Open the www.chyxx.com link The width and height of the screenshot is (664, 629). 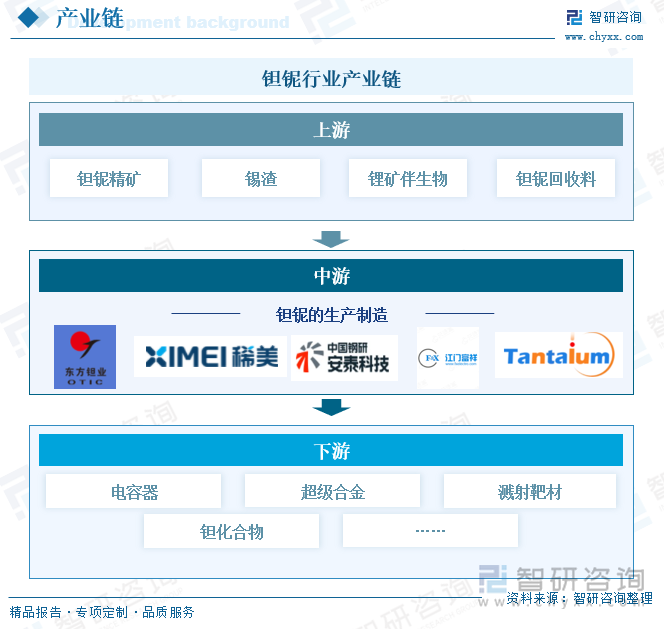tap(604, 37)
